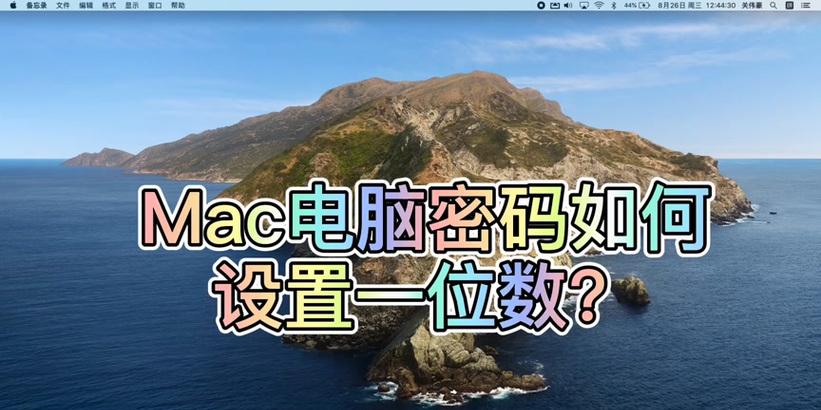Open the 窗口 menu
Viewport: 821px width, 410px height.
click(155, 5)
